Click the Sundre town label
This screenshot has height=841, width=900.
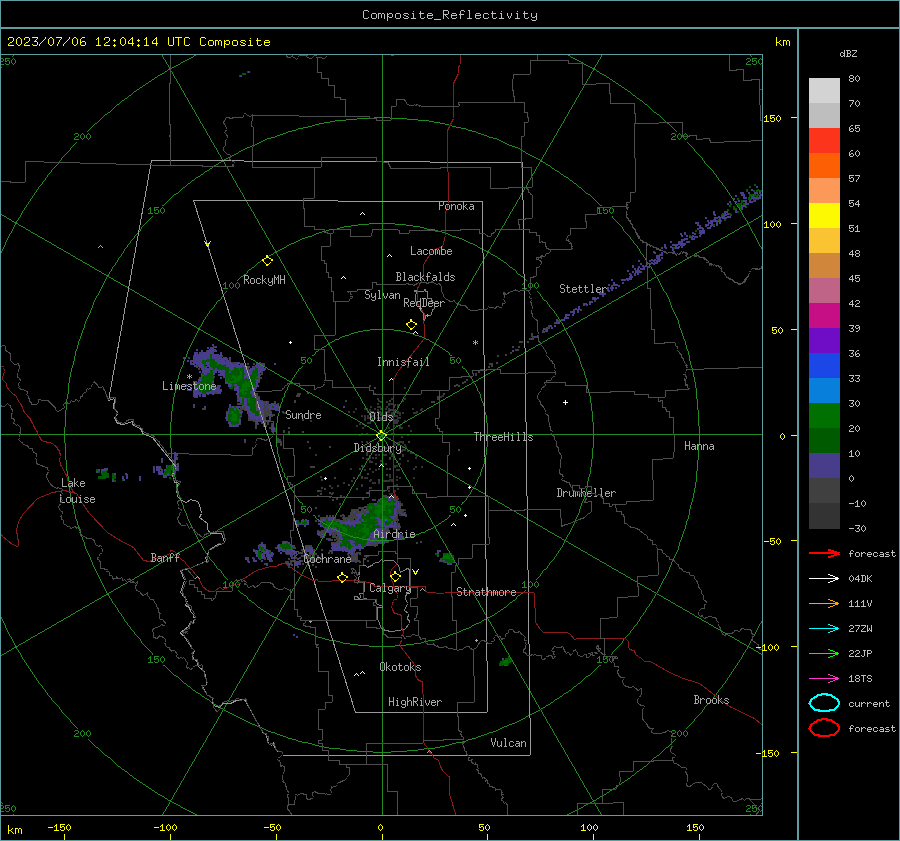tap(303, 415)
